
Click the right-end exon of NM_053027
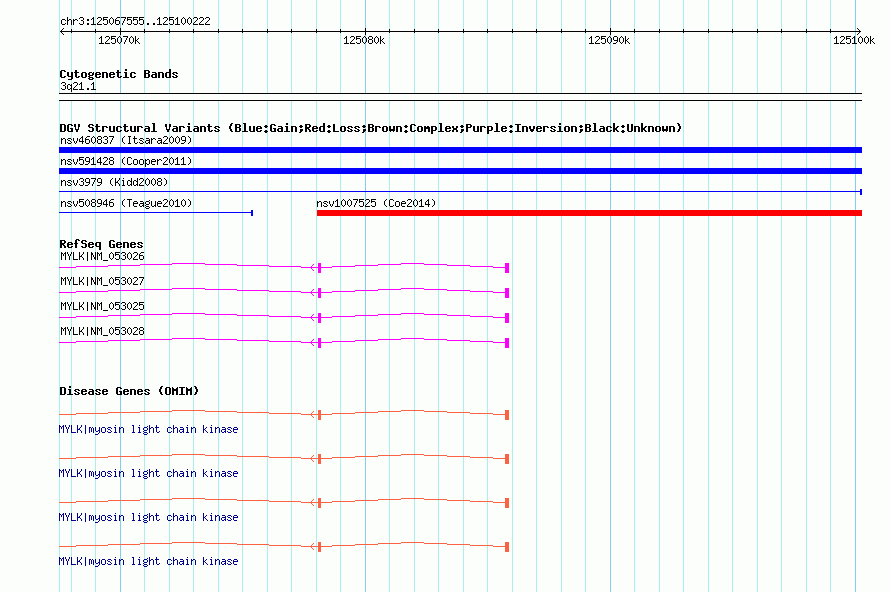click(x=507, y=293)
